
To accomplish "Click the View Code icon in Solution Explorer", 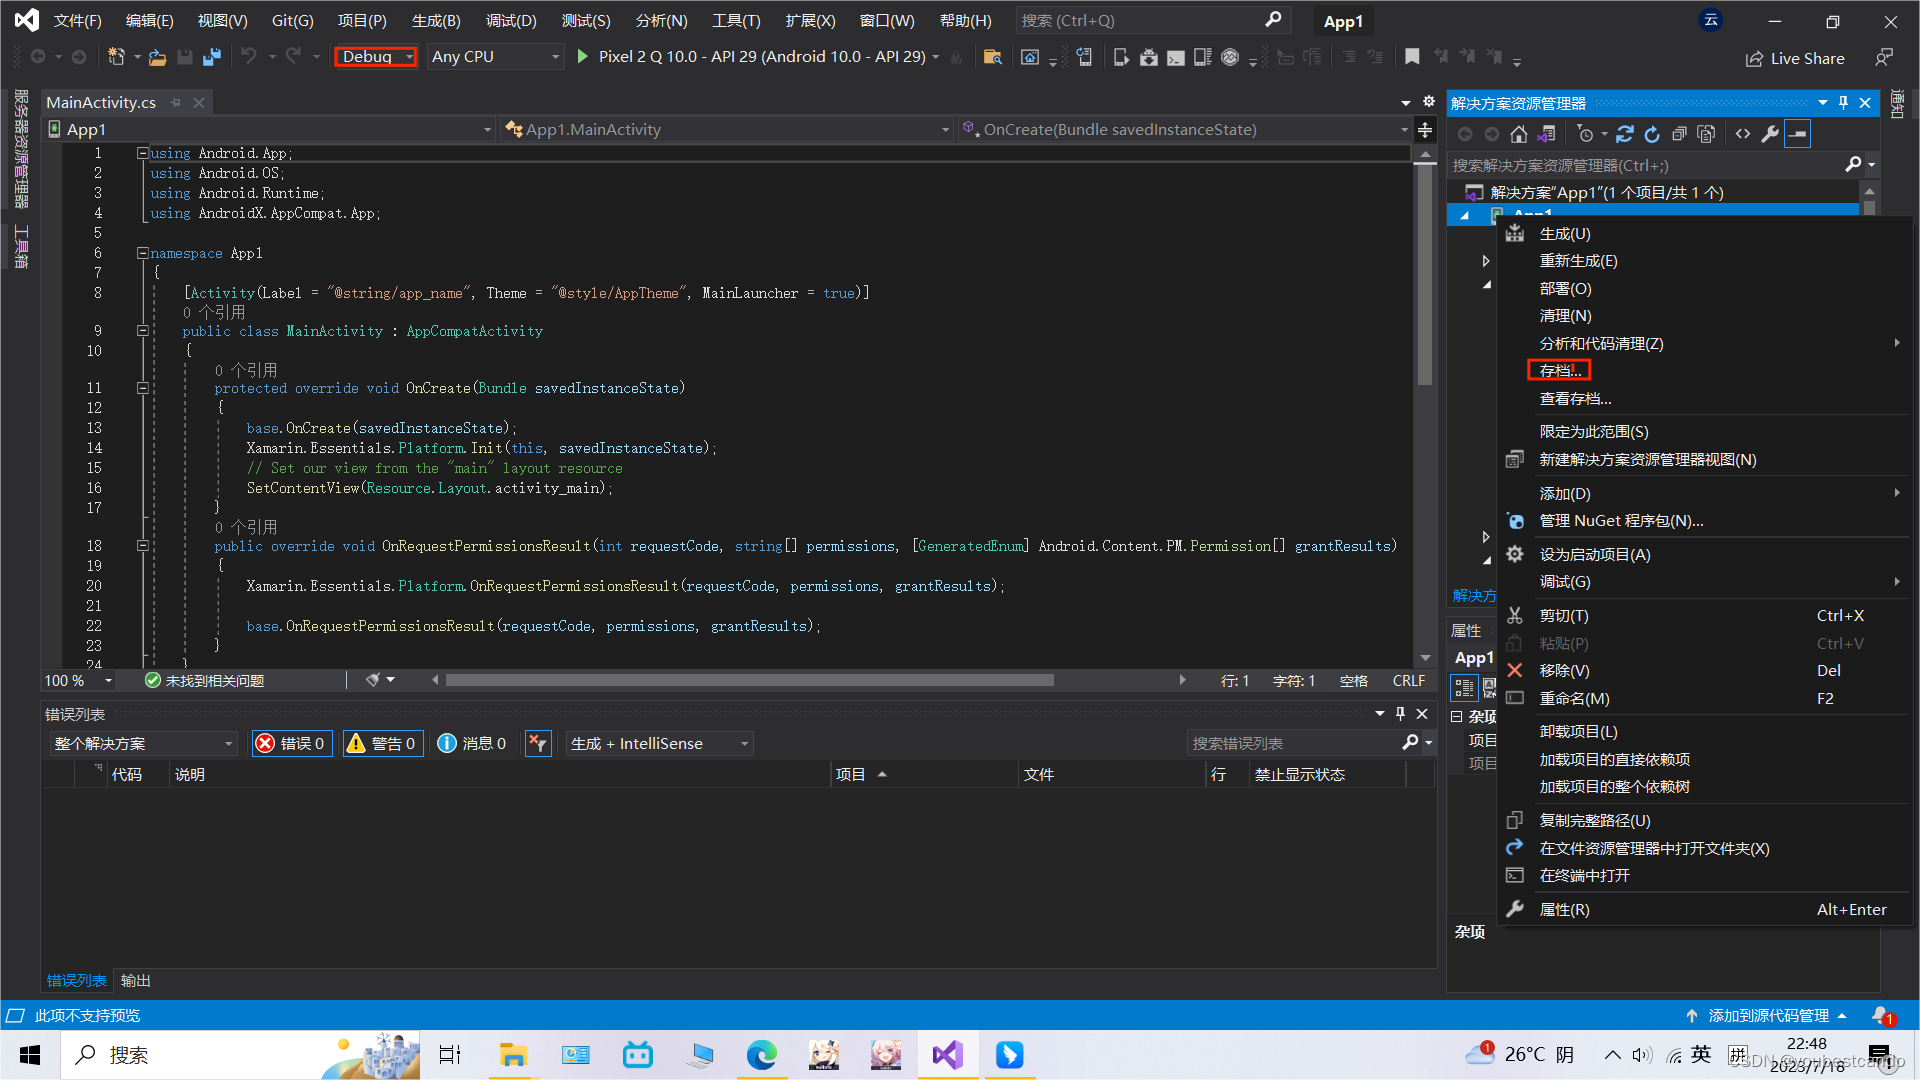I will coord(1743,134).
